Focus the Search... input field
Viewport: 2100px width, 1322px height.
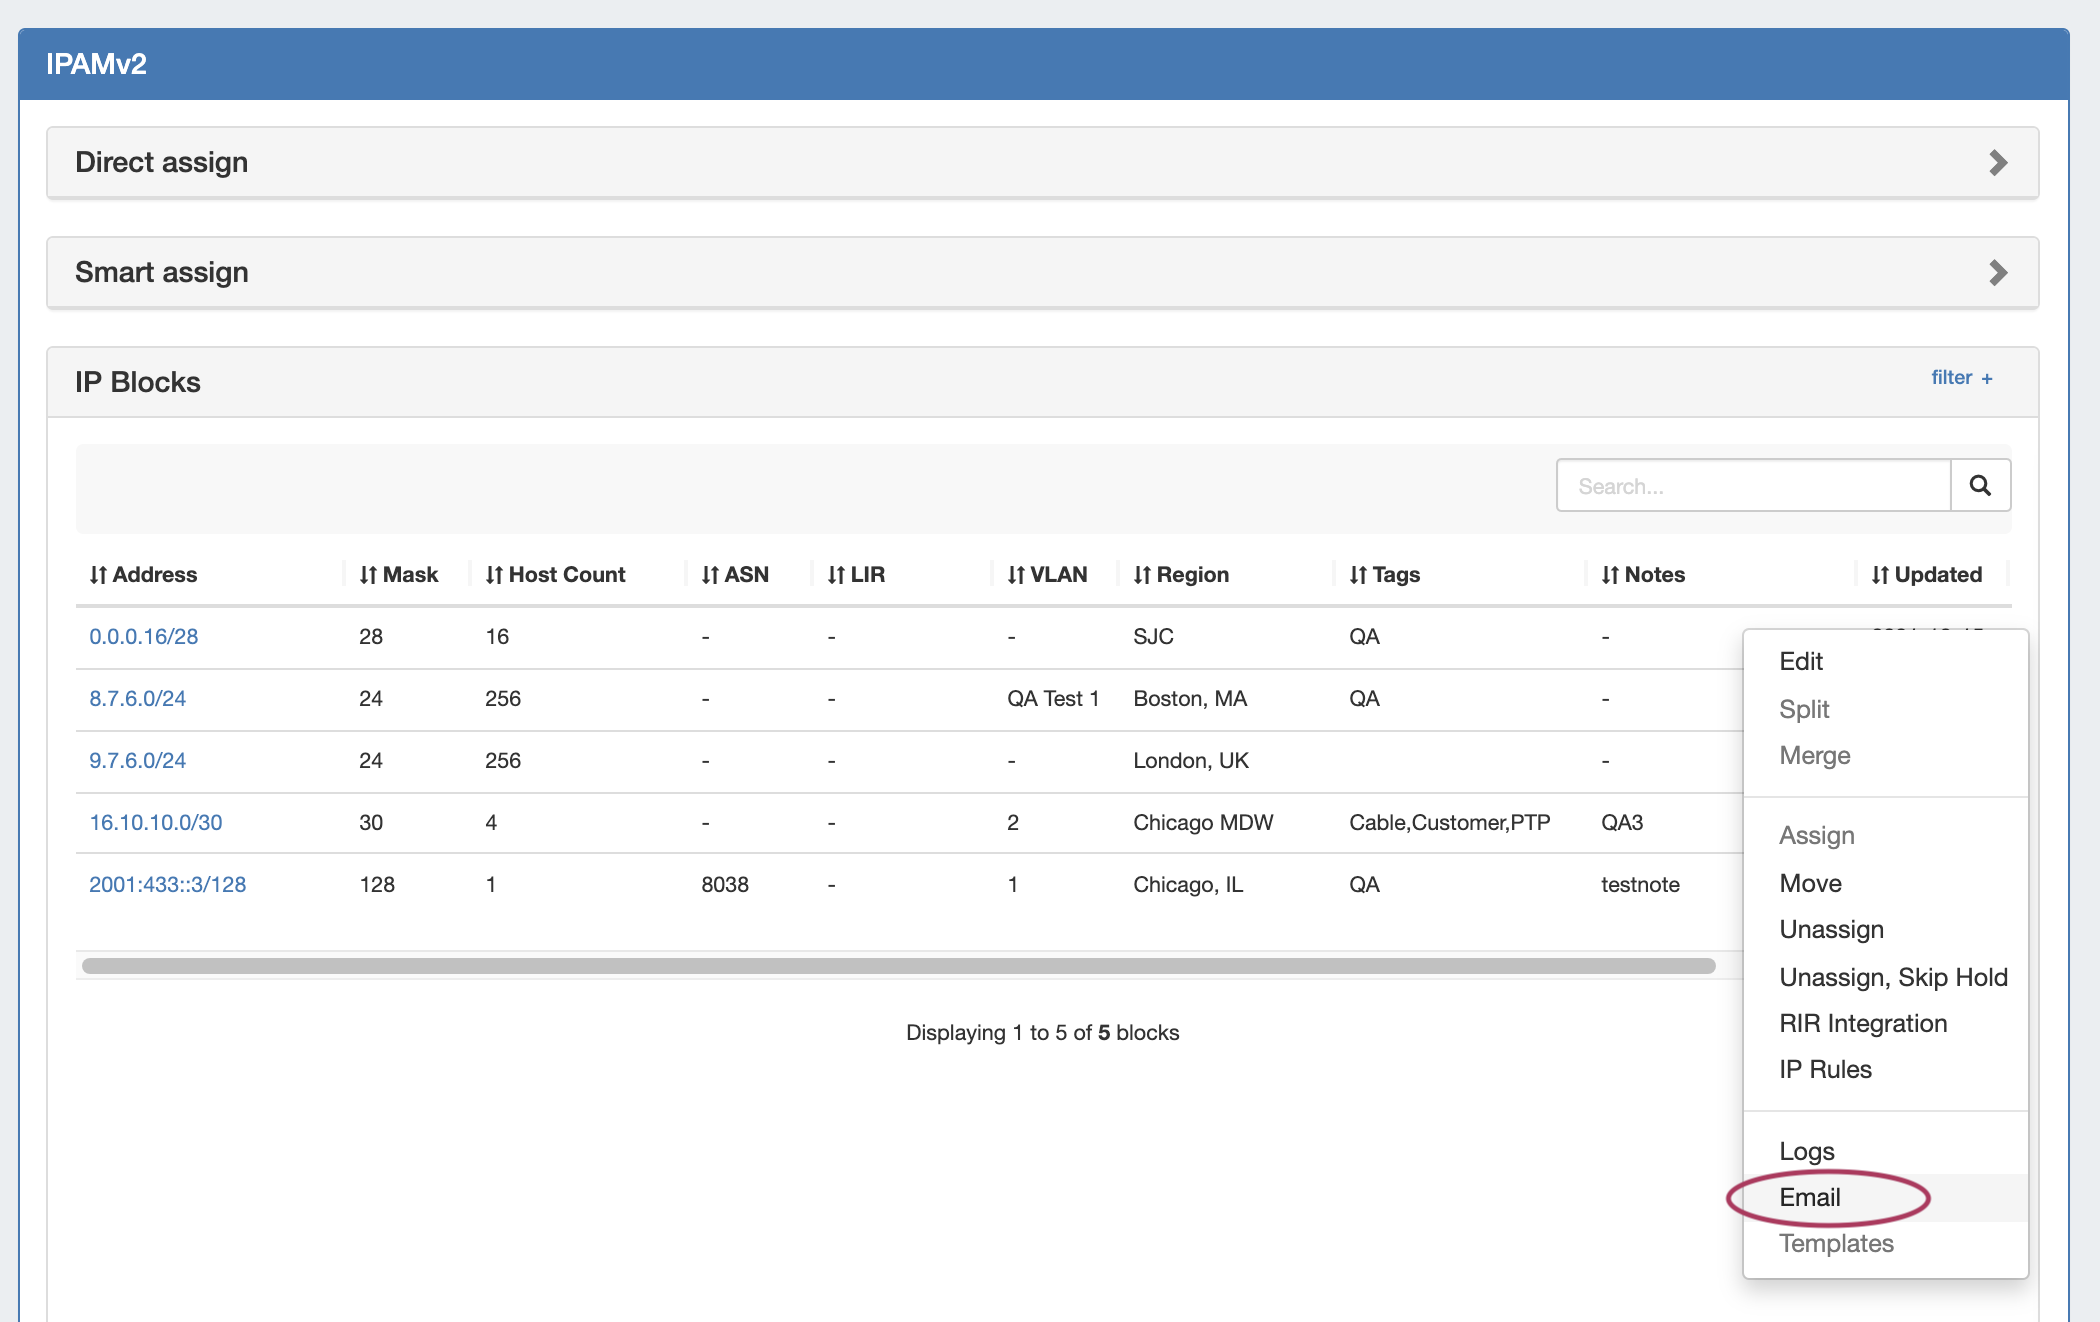(x=1753, y=486)
